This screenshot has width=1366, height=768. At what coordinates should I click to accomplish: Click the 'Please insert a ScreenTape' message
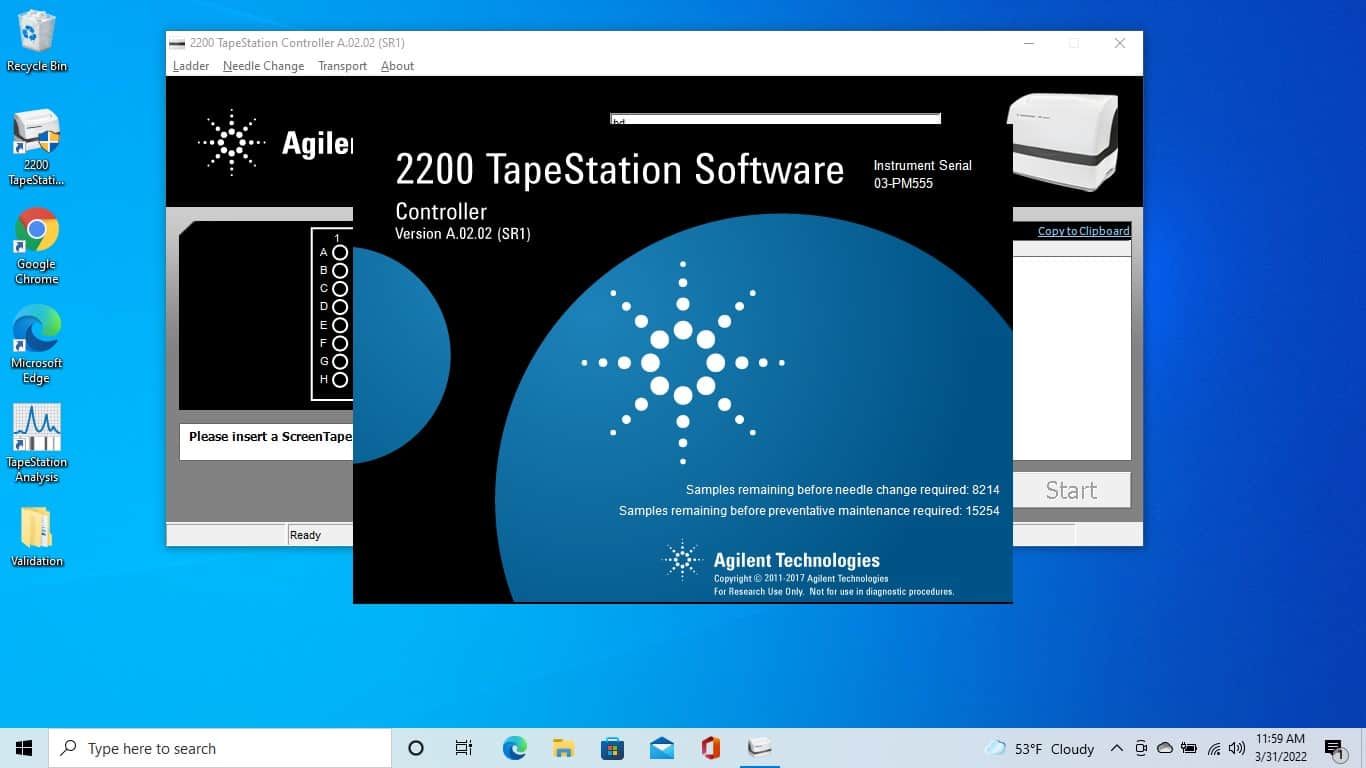[x=270, y=437]
